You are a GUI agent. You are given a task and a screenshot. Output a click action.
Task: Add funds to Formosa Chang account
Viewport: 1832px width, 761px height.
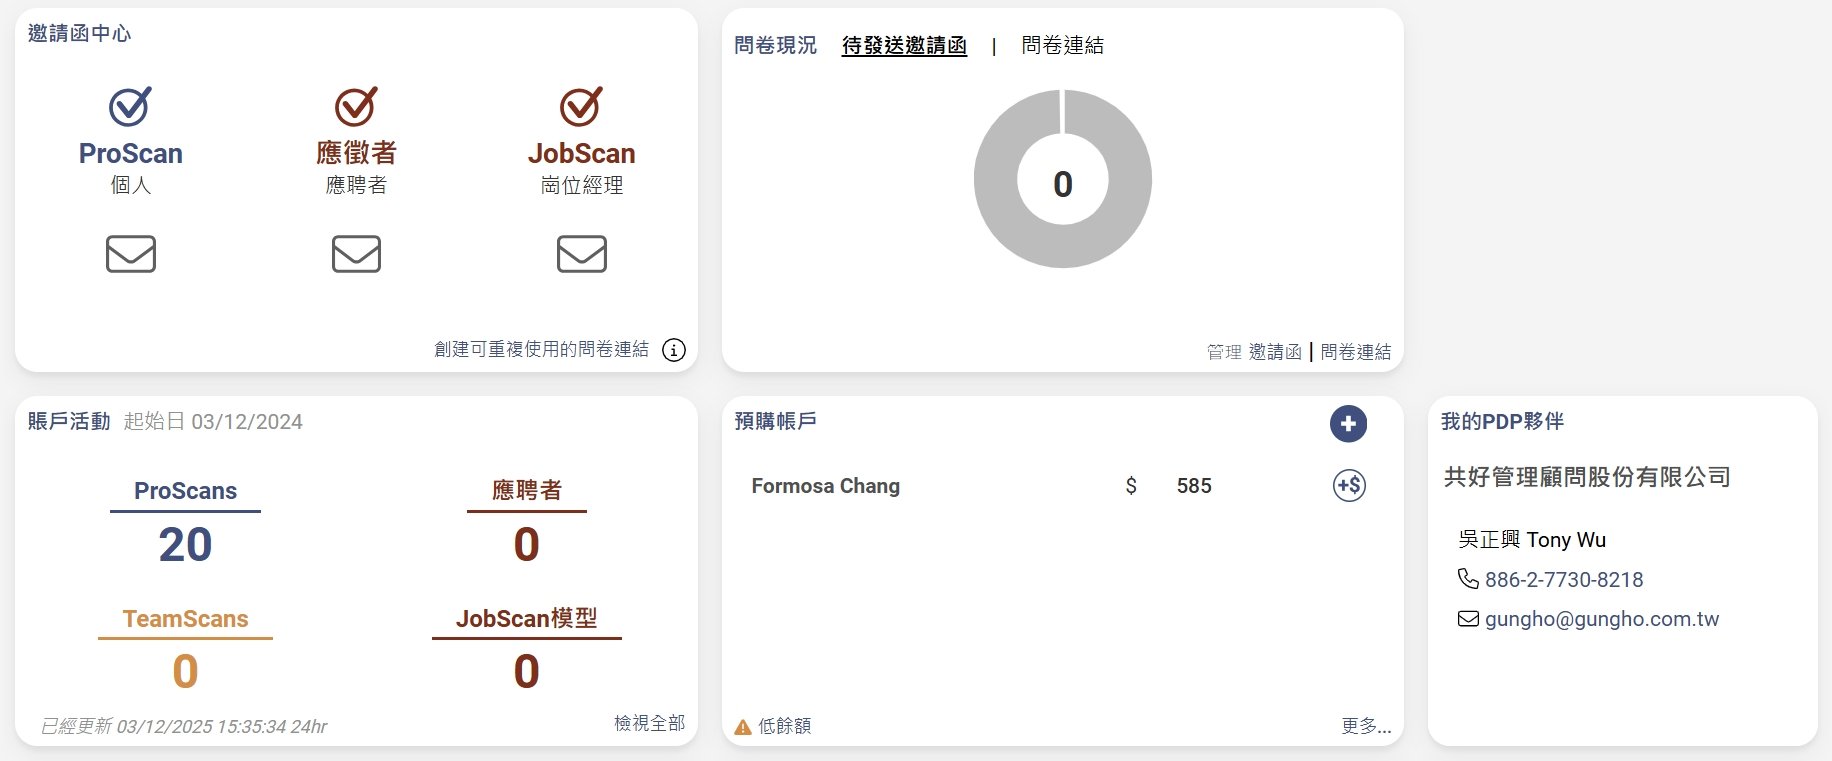[1349, 486]
